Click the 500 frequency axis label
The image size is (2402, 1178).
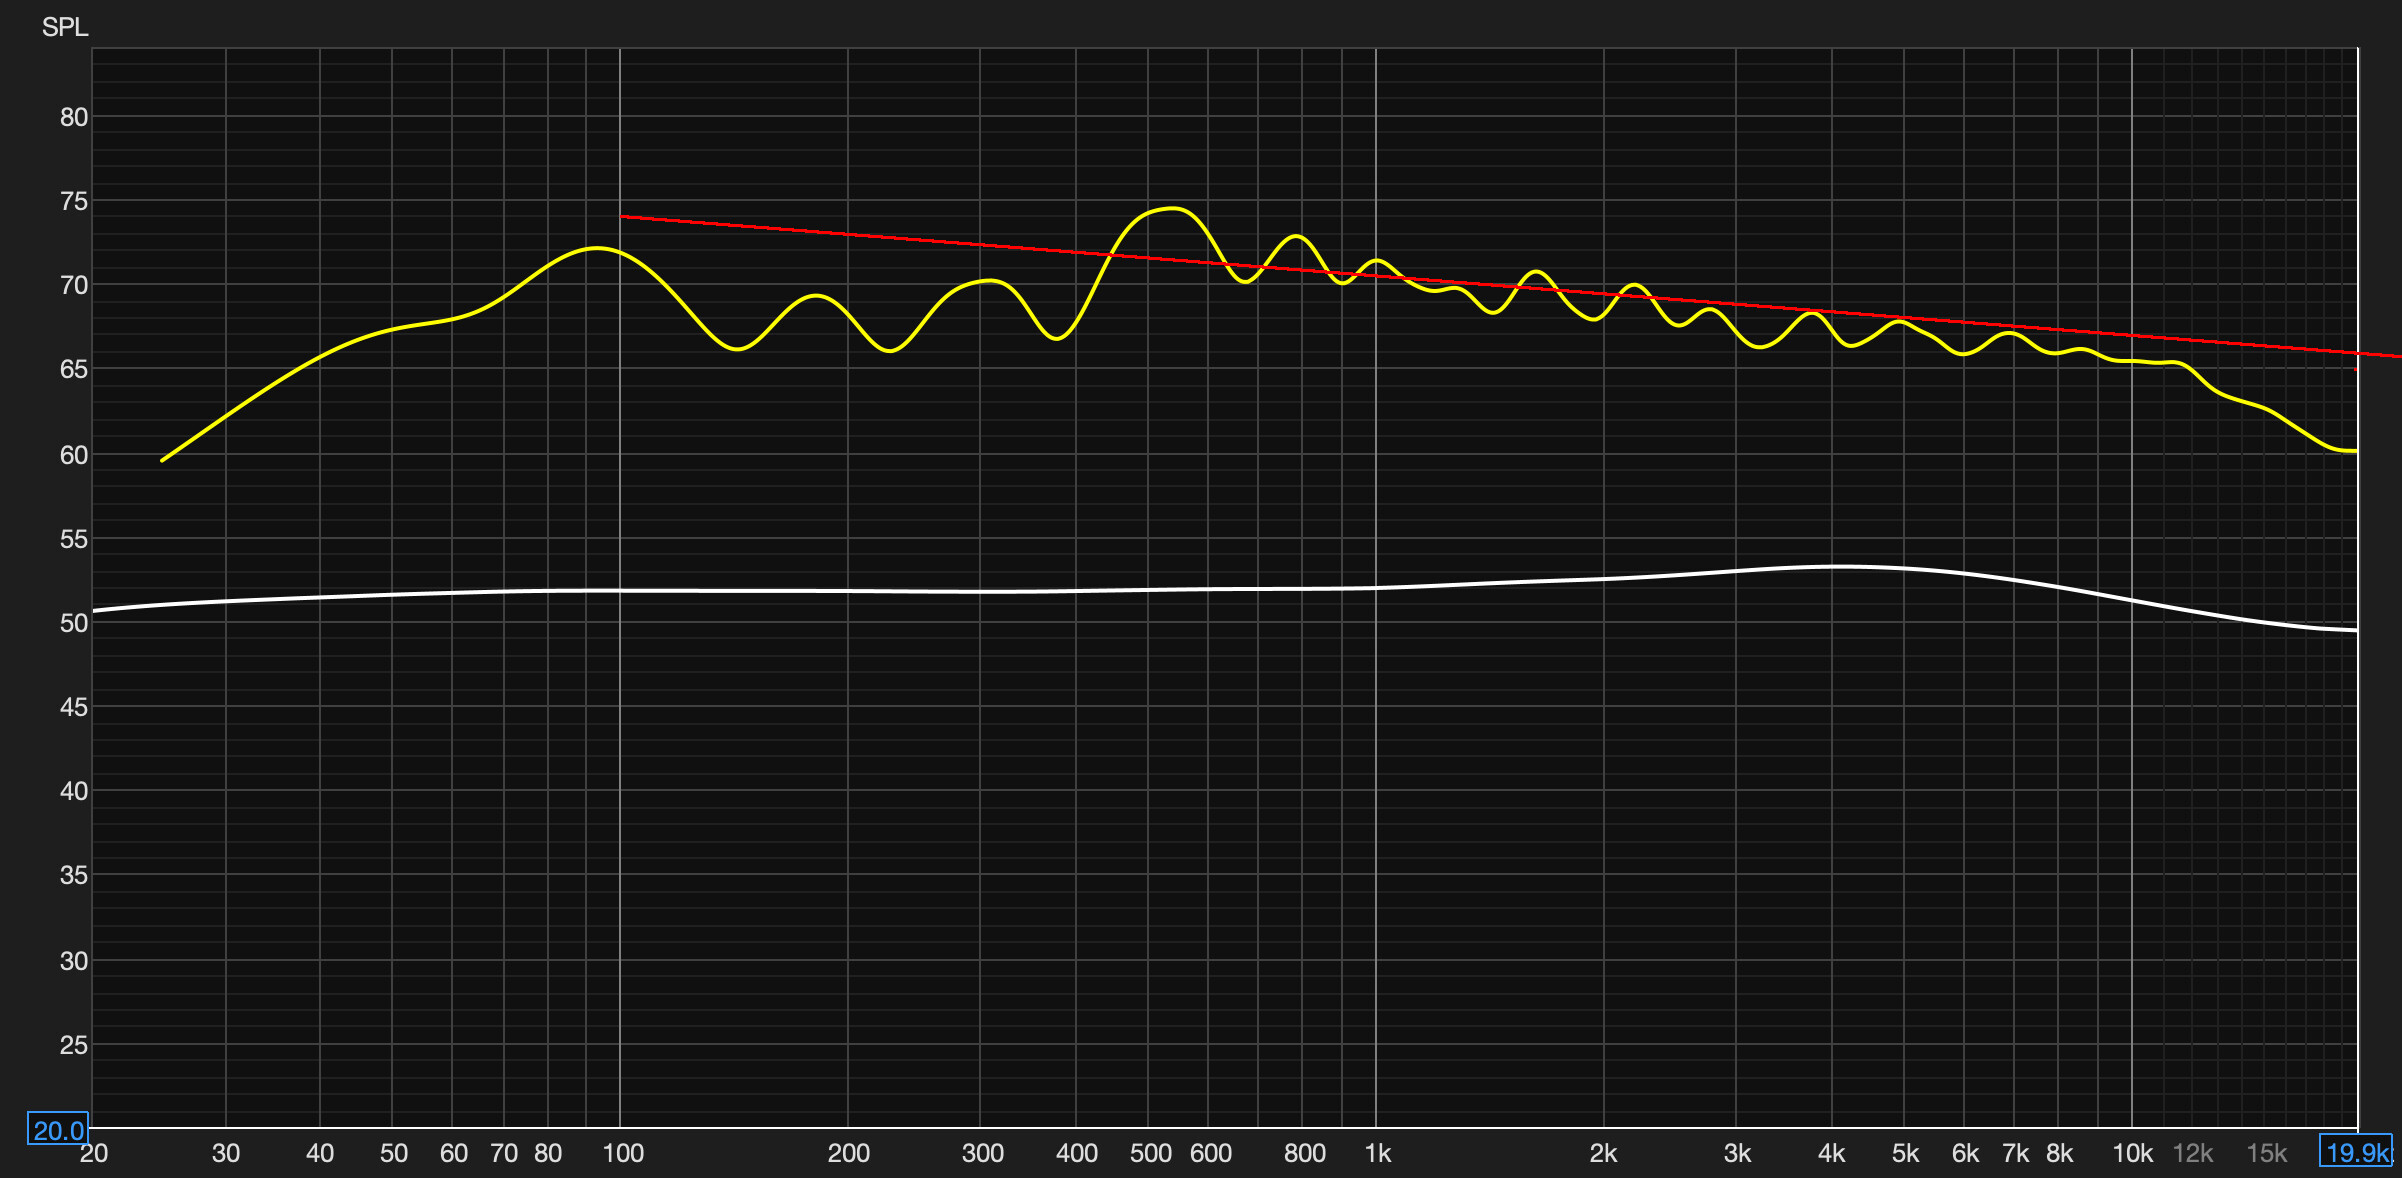tap(1151, 1153)
